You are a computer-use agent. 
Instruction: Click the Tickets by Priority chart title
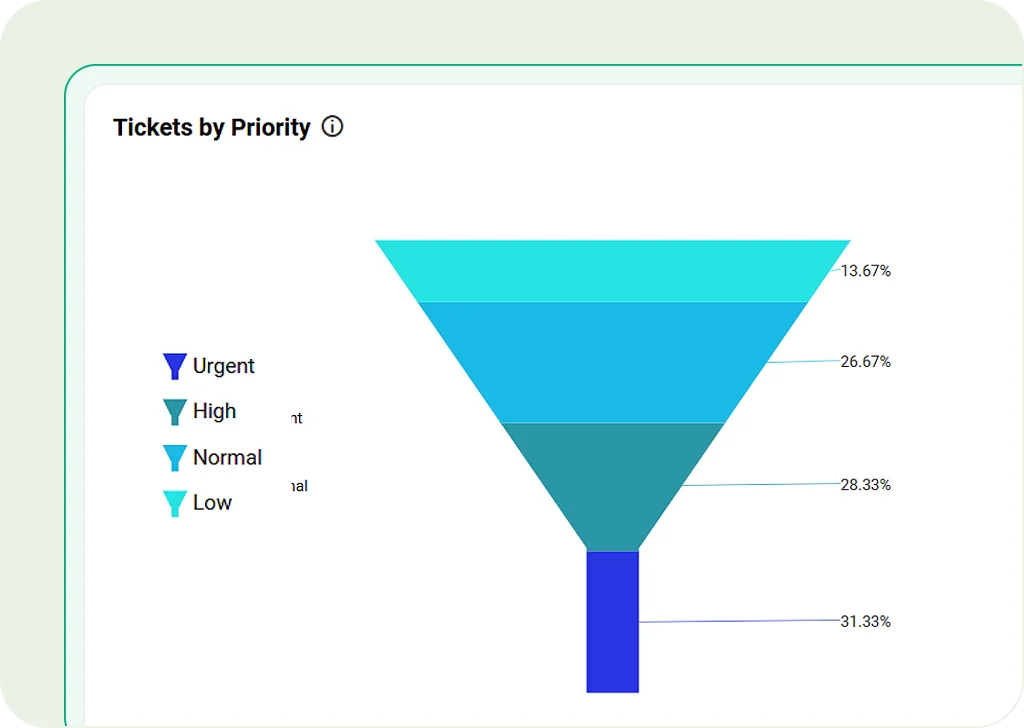coord(212,127)
